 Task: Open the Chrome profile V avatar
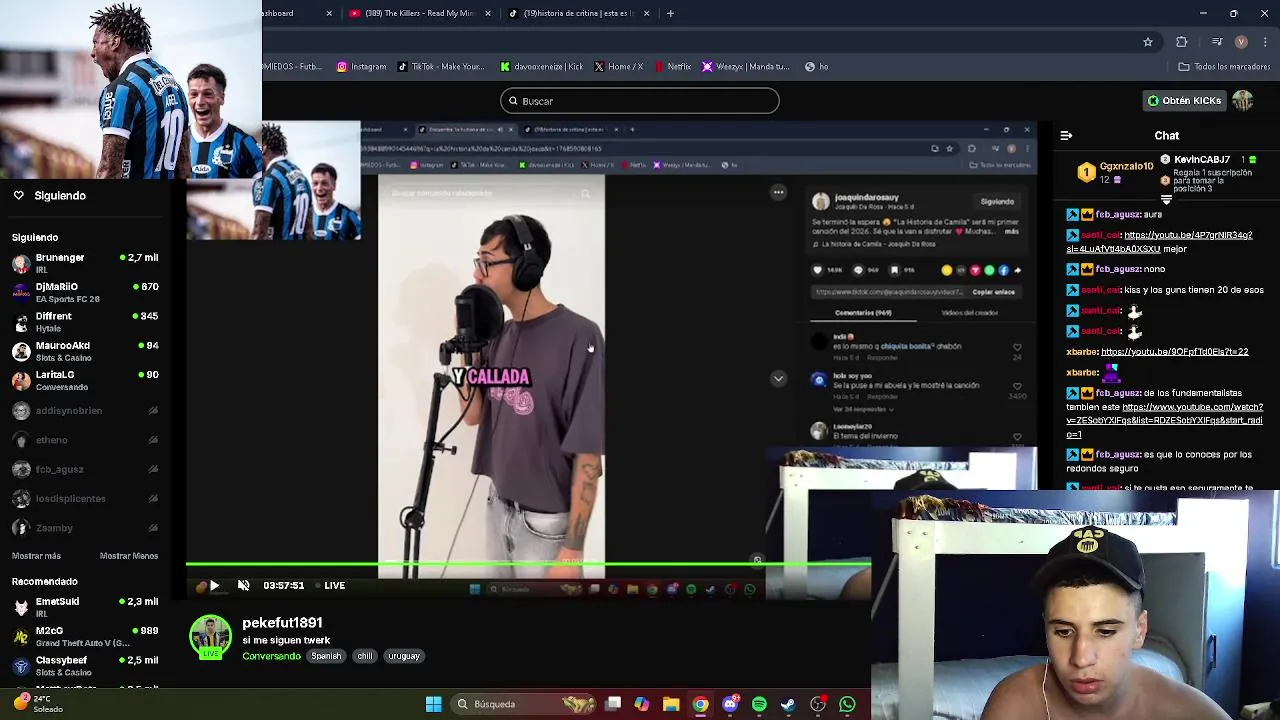(1241, 42)
